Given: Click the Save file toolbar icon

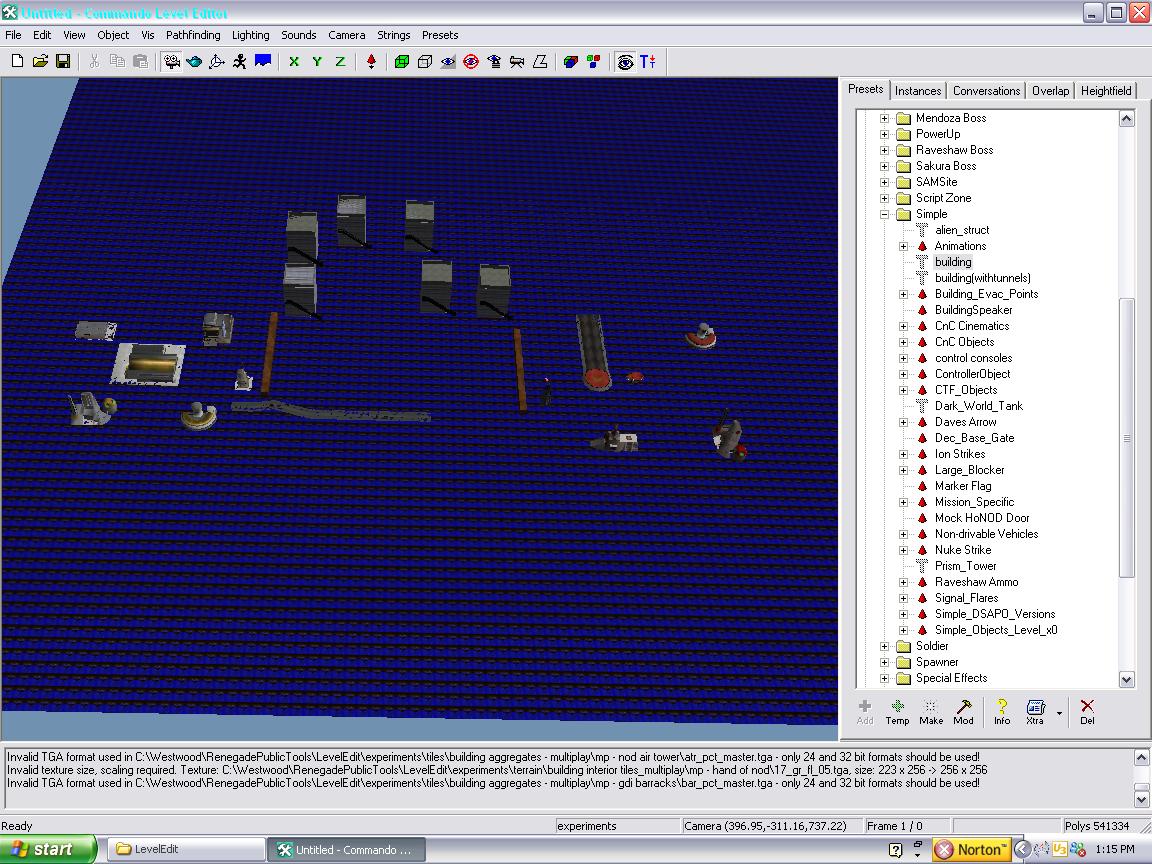Looking at the screenshot, I should coord(62,61).
